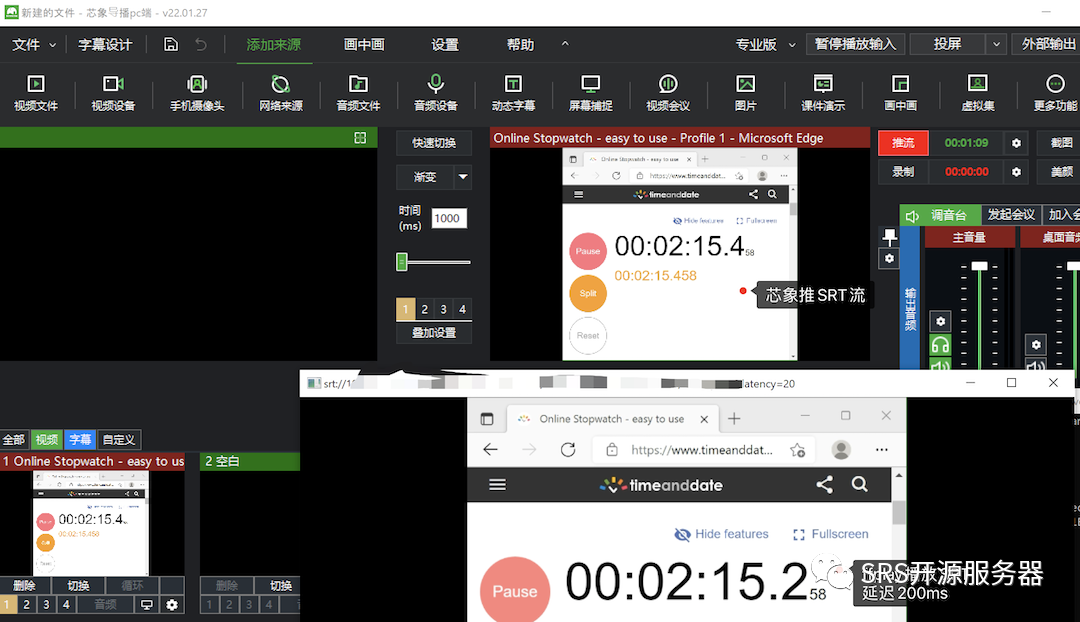Select overlay layer 3 in switcher panel

[x=444, y=309]
